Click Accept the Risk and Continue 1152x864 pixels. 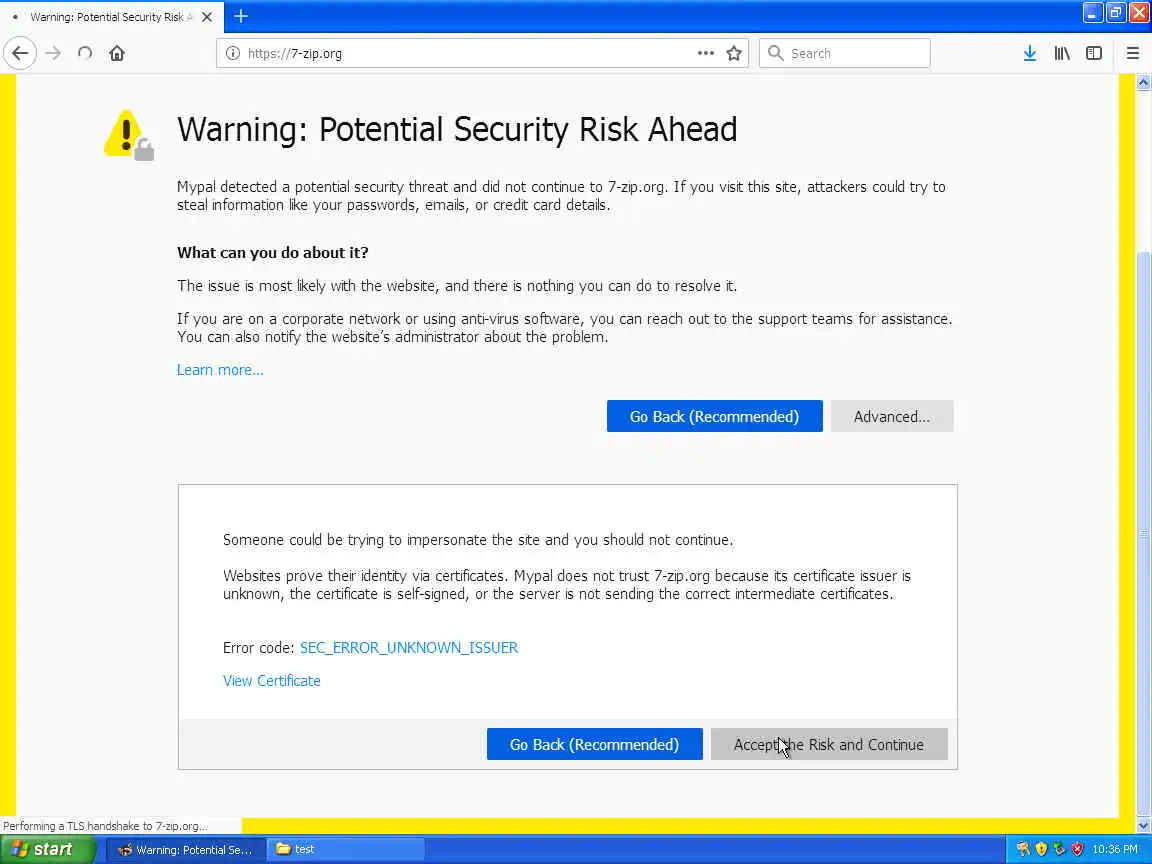point(829,744)
